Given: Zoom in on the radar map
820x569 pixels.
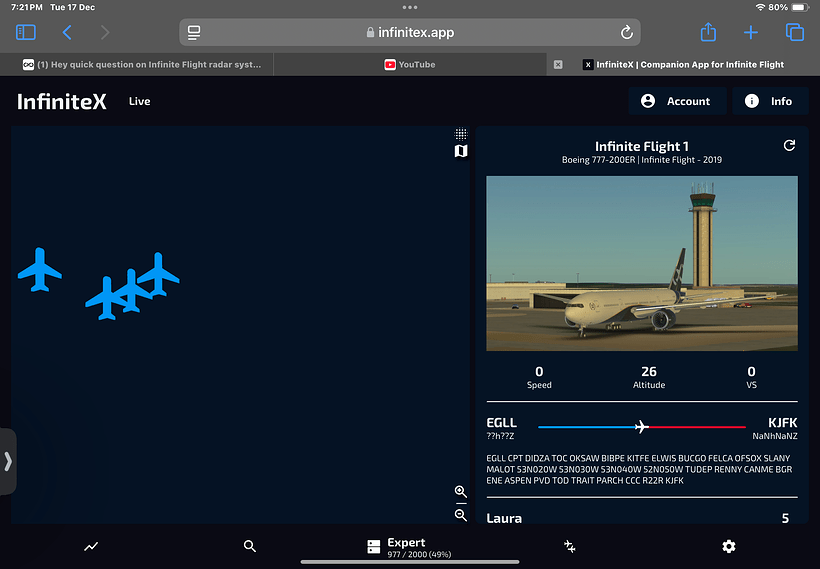Looking at the screenshot, I should click(461, 492).
